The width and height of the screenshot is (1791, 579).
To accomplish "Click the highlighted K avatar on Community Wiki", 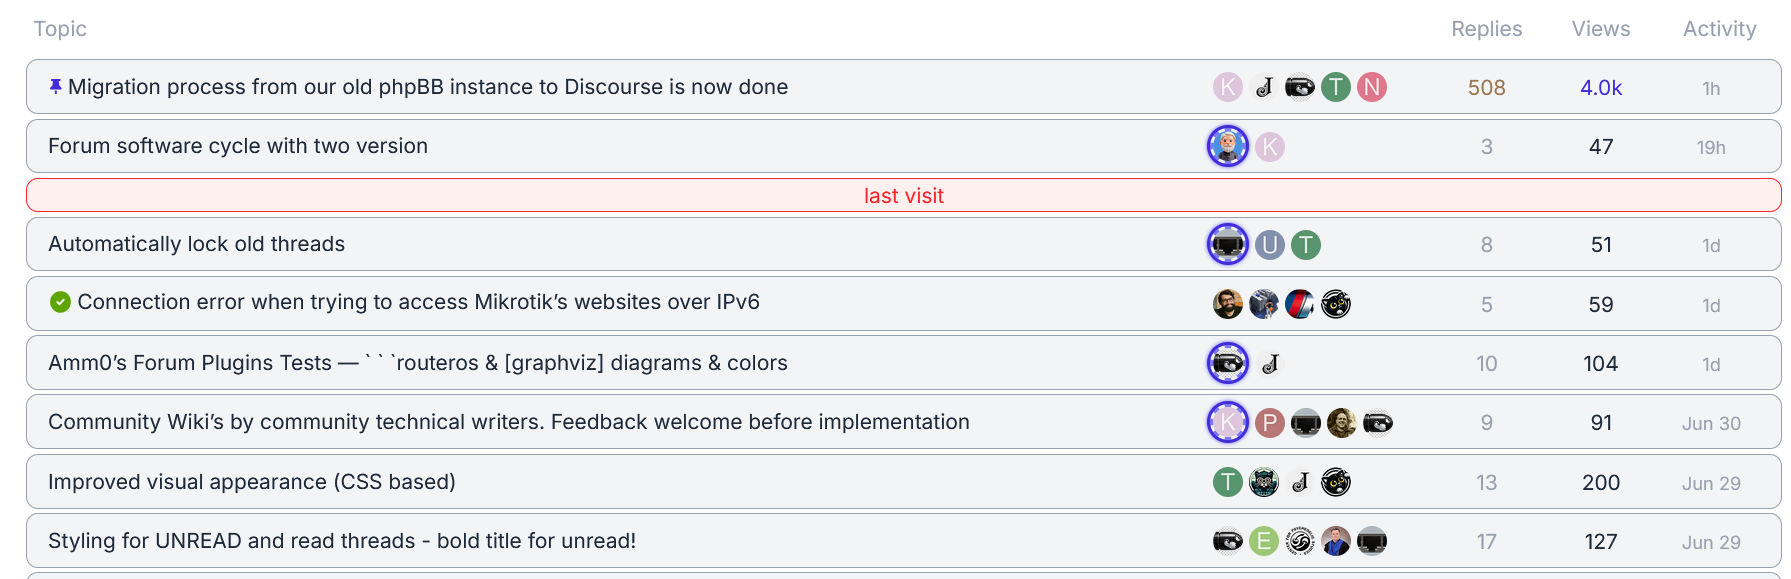I will click(x=1228, y=423).
